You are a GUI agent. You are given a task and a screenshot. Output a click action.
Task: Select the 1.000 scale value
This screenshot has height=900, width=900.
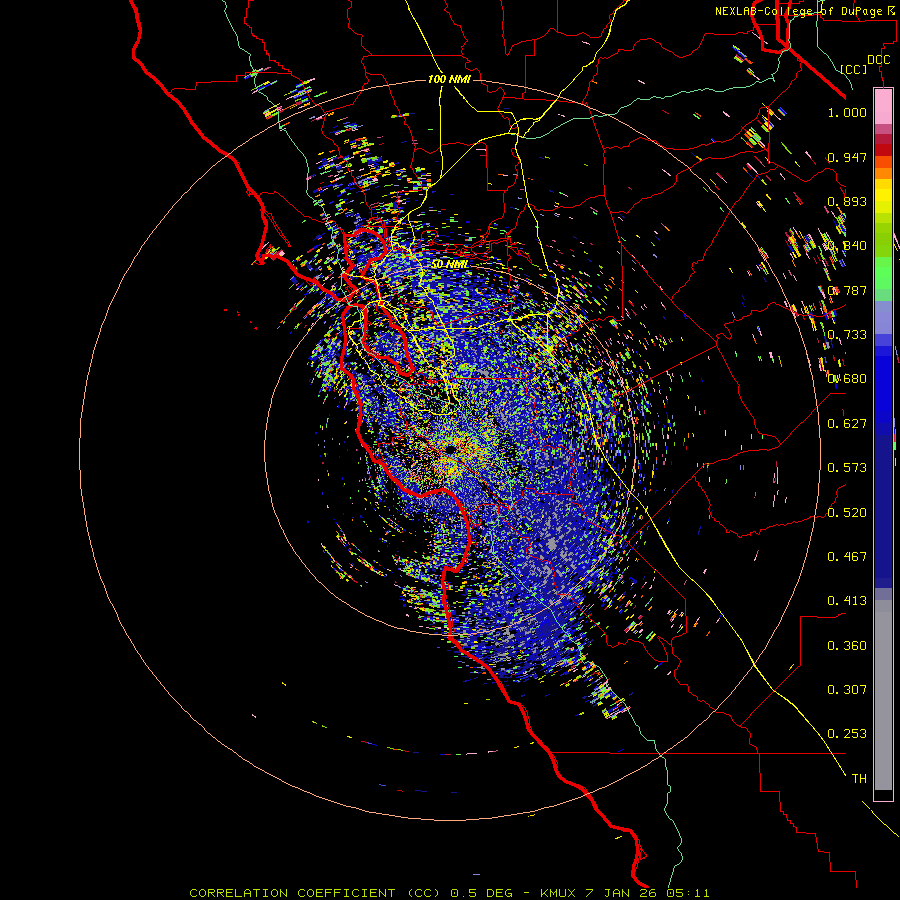847,112
